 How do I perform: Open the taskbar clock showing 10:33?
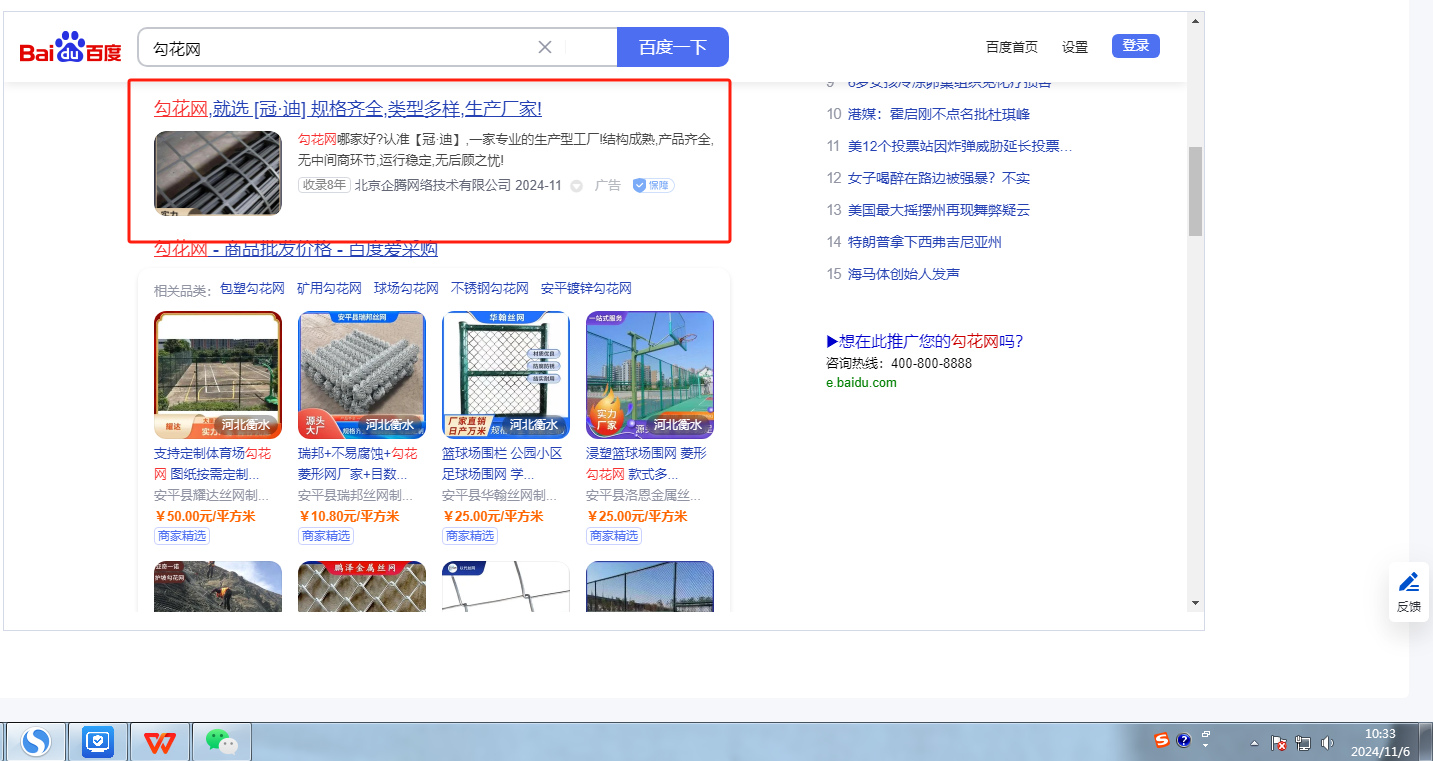tap(1380, 742)
